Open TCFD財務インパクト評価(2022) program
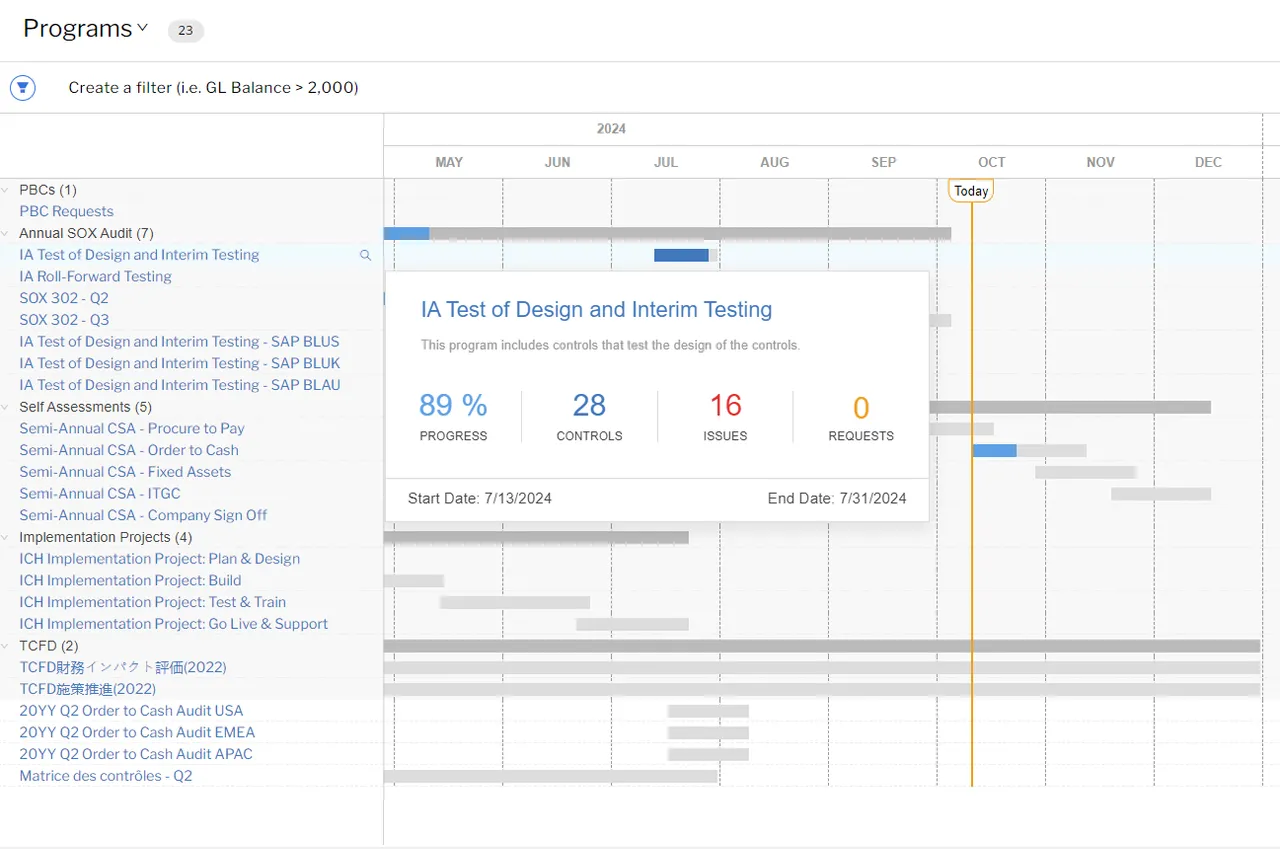The image size is (1280, 849). tap(123, 667)
